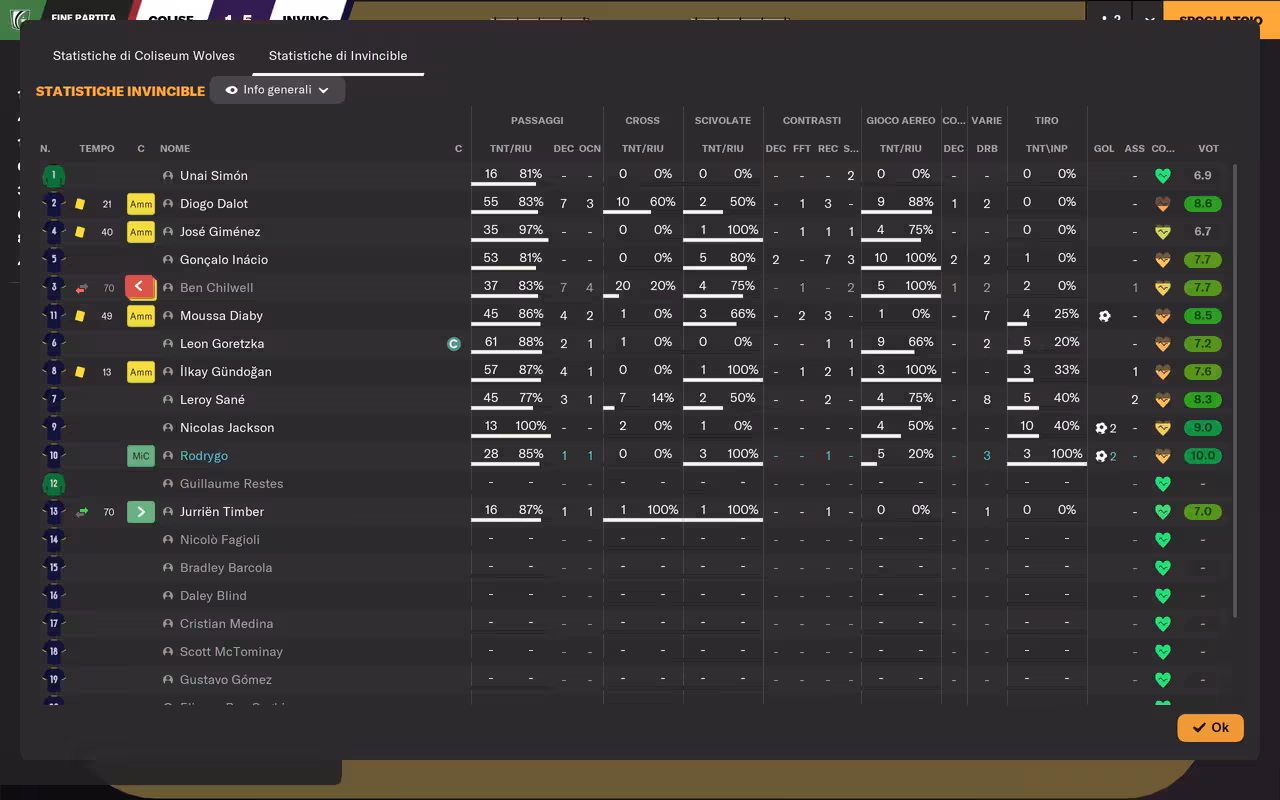Open Bradley Barcola's player name
The width and height of the screenshot is (1280, 800).
point(226,568)
